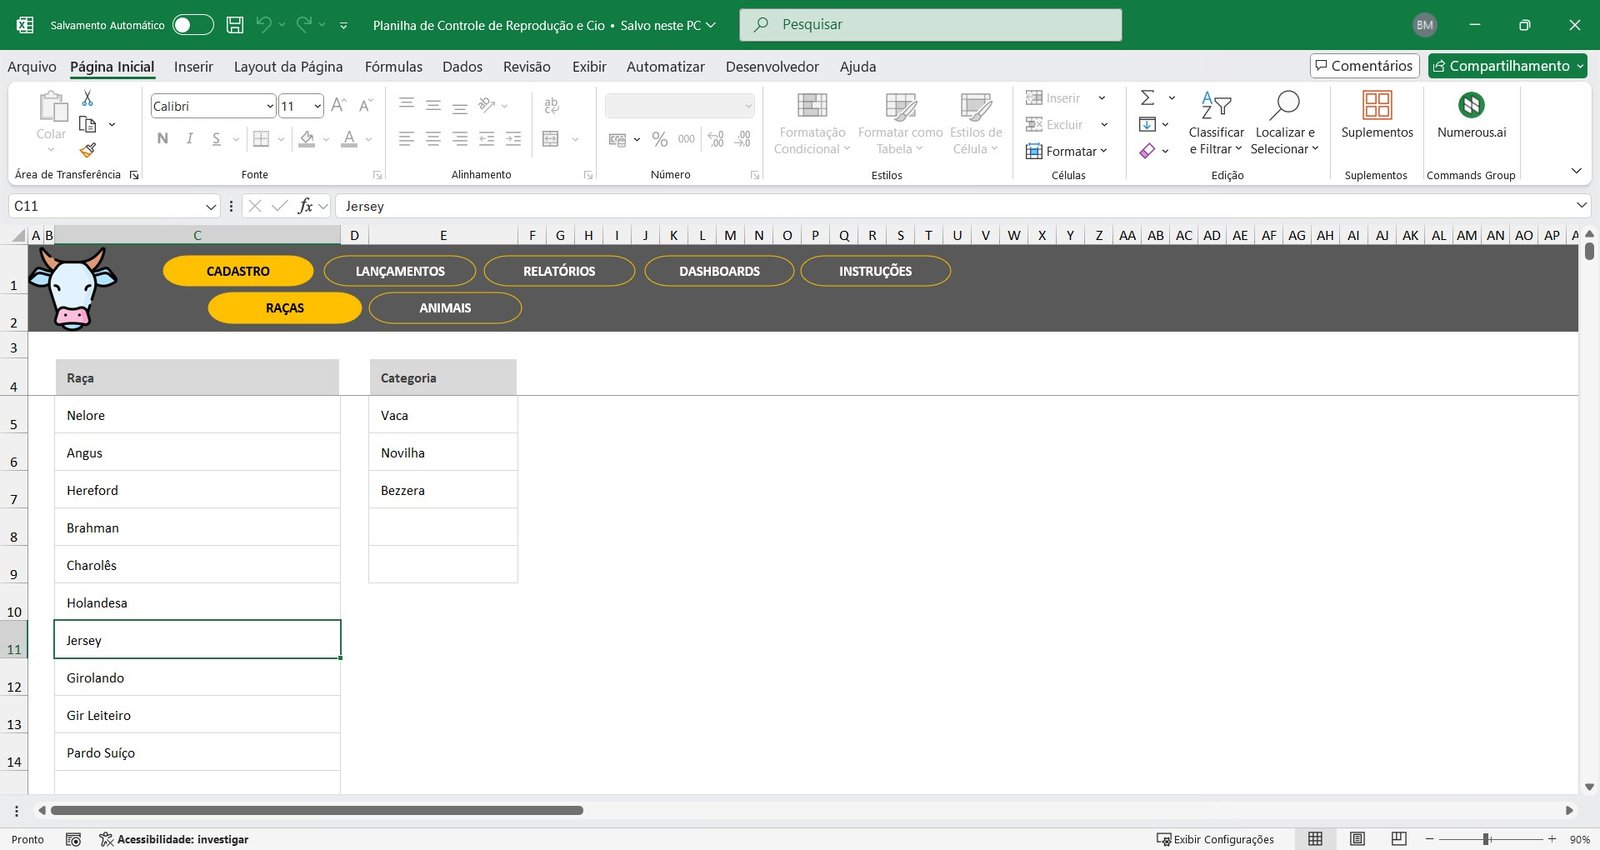Expand the Name Box dropdown arrow

[211, 206]
